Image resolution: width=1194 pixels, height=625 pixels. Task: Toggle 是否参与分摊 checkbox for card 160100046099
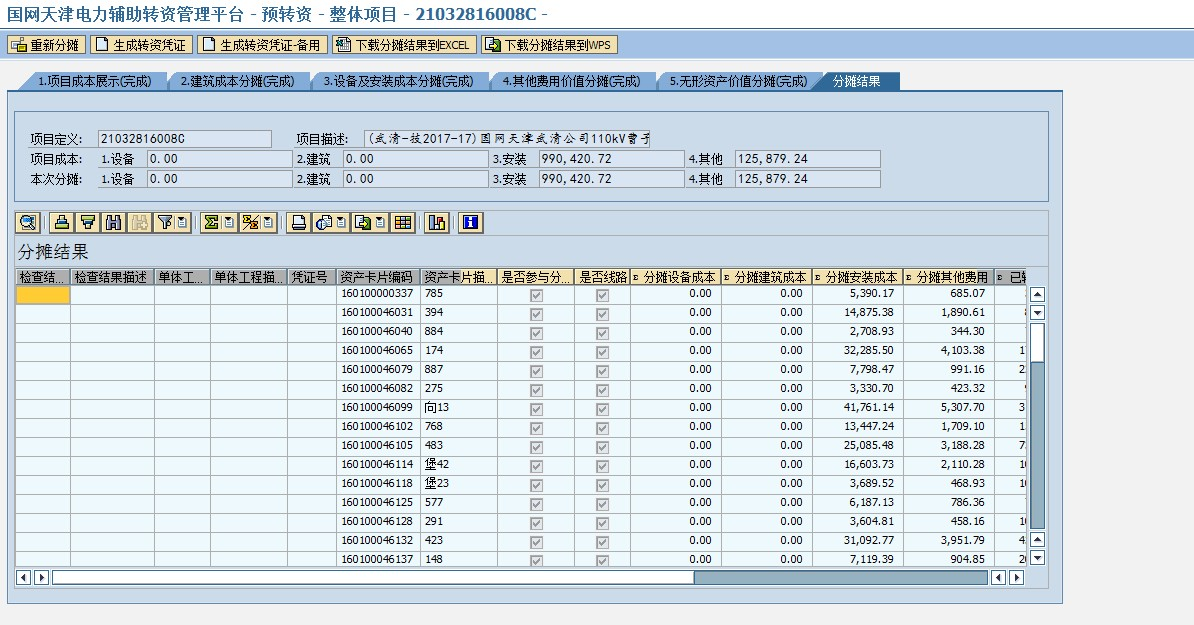(536, 410)
